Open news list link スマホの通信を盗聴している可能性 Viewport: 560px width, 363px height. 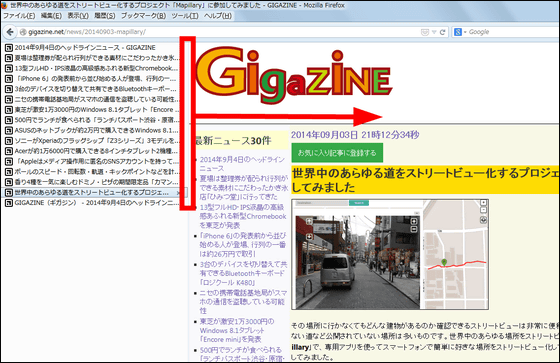(x=243, y=302)
